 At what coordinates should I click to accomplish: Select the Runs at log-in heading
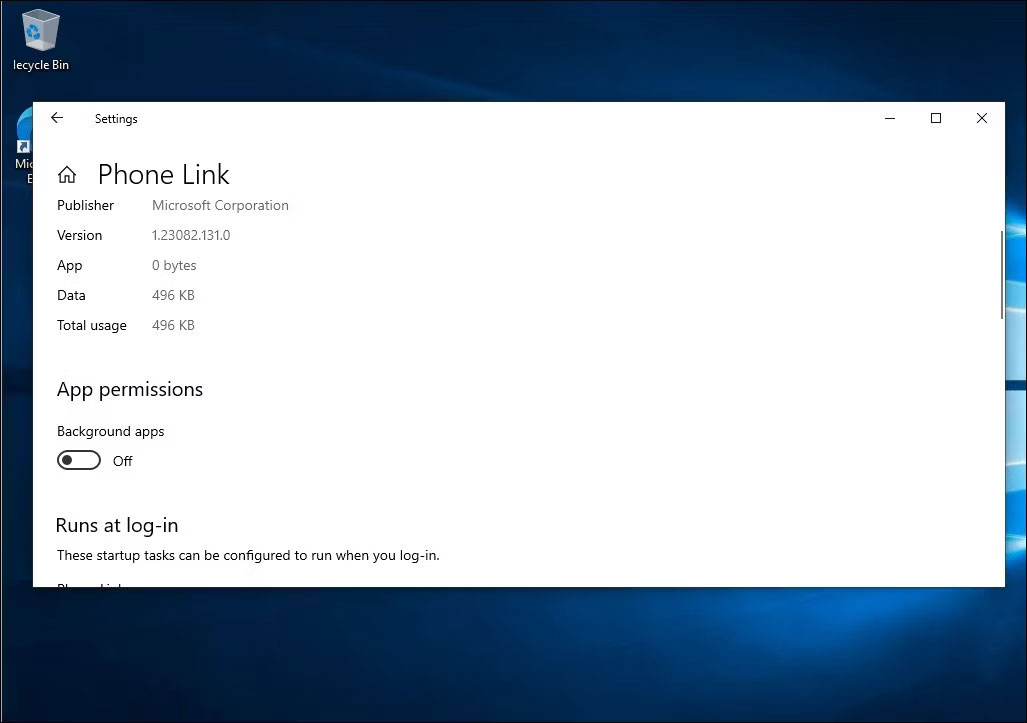116,524
